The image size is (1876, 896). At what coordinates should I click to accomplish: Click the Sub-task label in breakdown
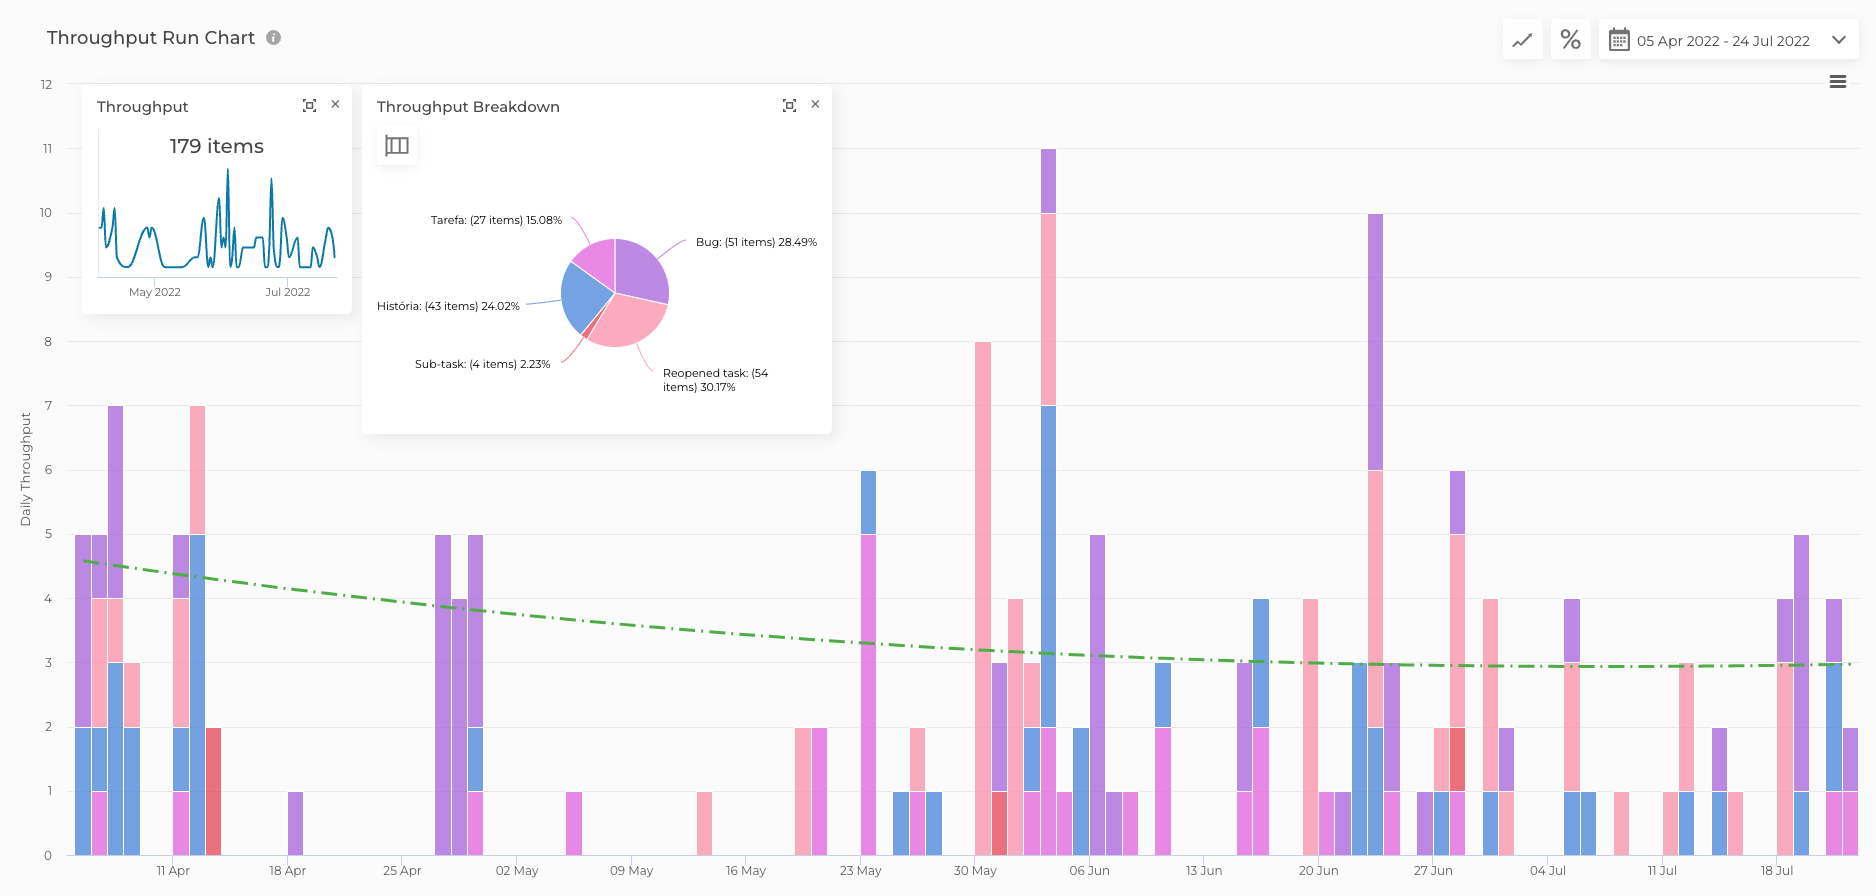point(482,364)
